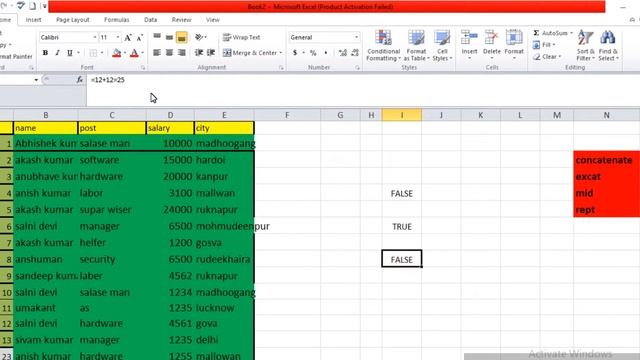This screenshot has height=360, width=640.
Task: Apply the red Font Color
Action: click(134, 53)
